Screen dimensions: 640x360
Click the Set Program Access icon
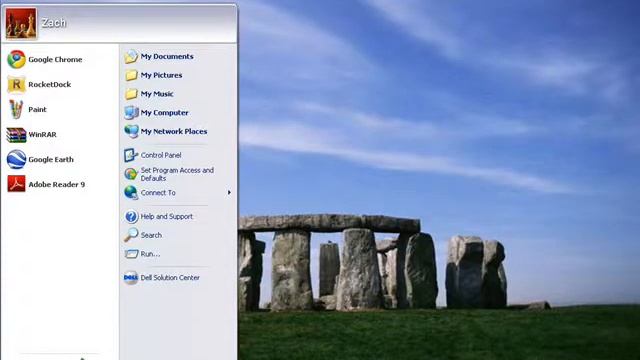131,174
